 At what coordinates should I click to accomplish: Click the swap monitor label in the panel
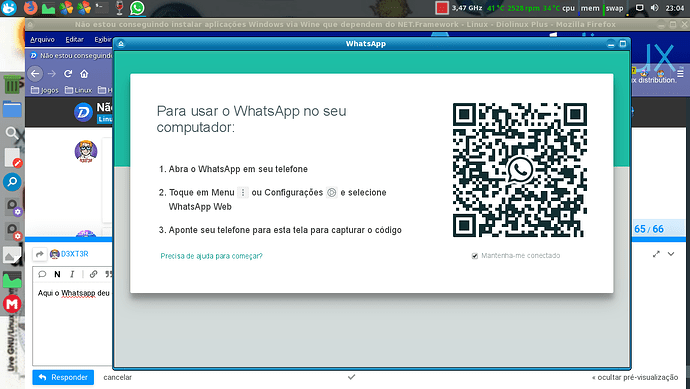[x=614, y=8]
